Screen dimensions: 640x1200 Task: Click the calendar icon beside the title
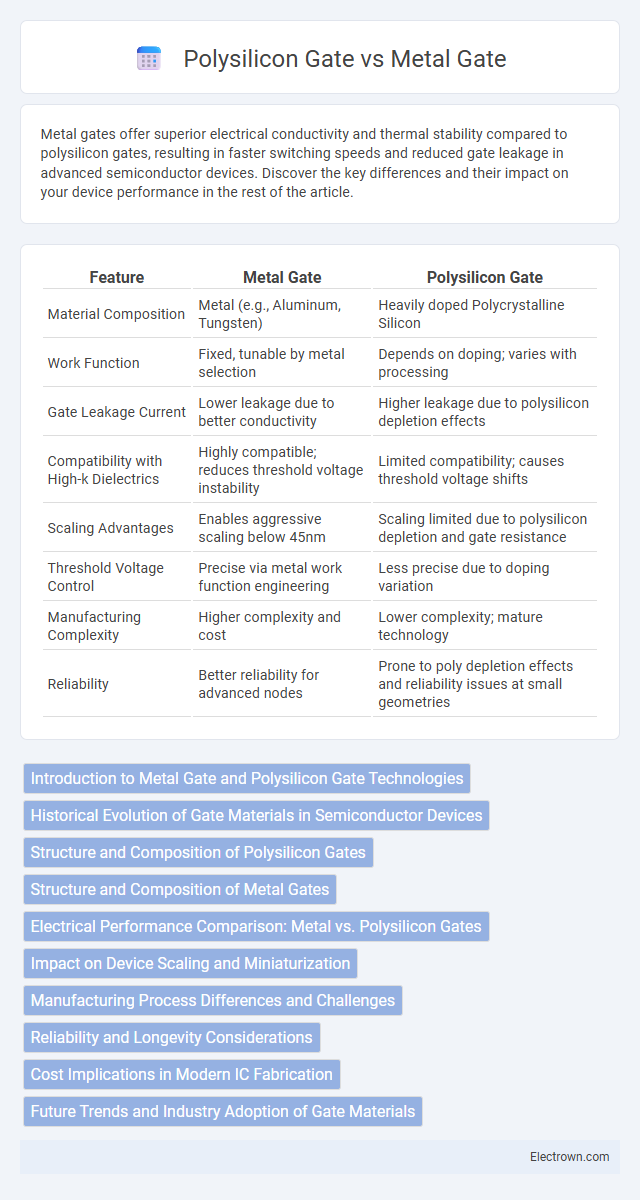(x=149, y=59)
